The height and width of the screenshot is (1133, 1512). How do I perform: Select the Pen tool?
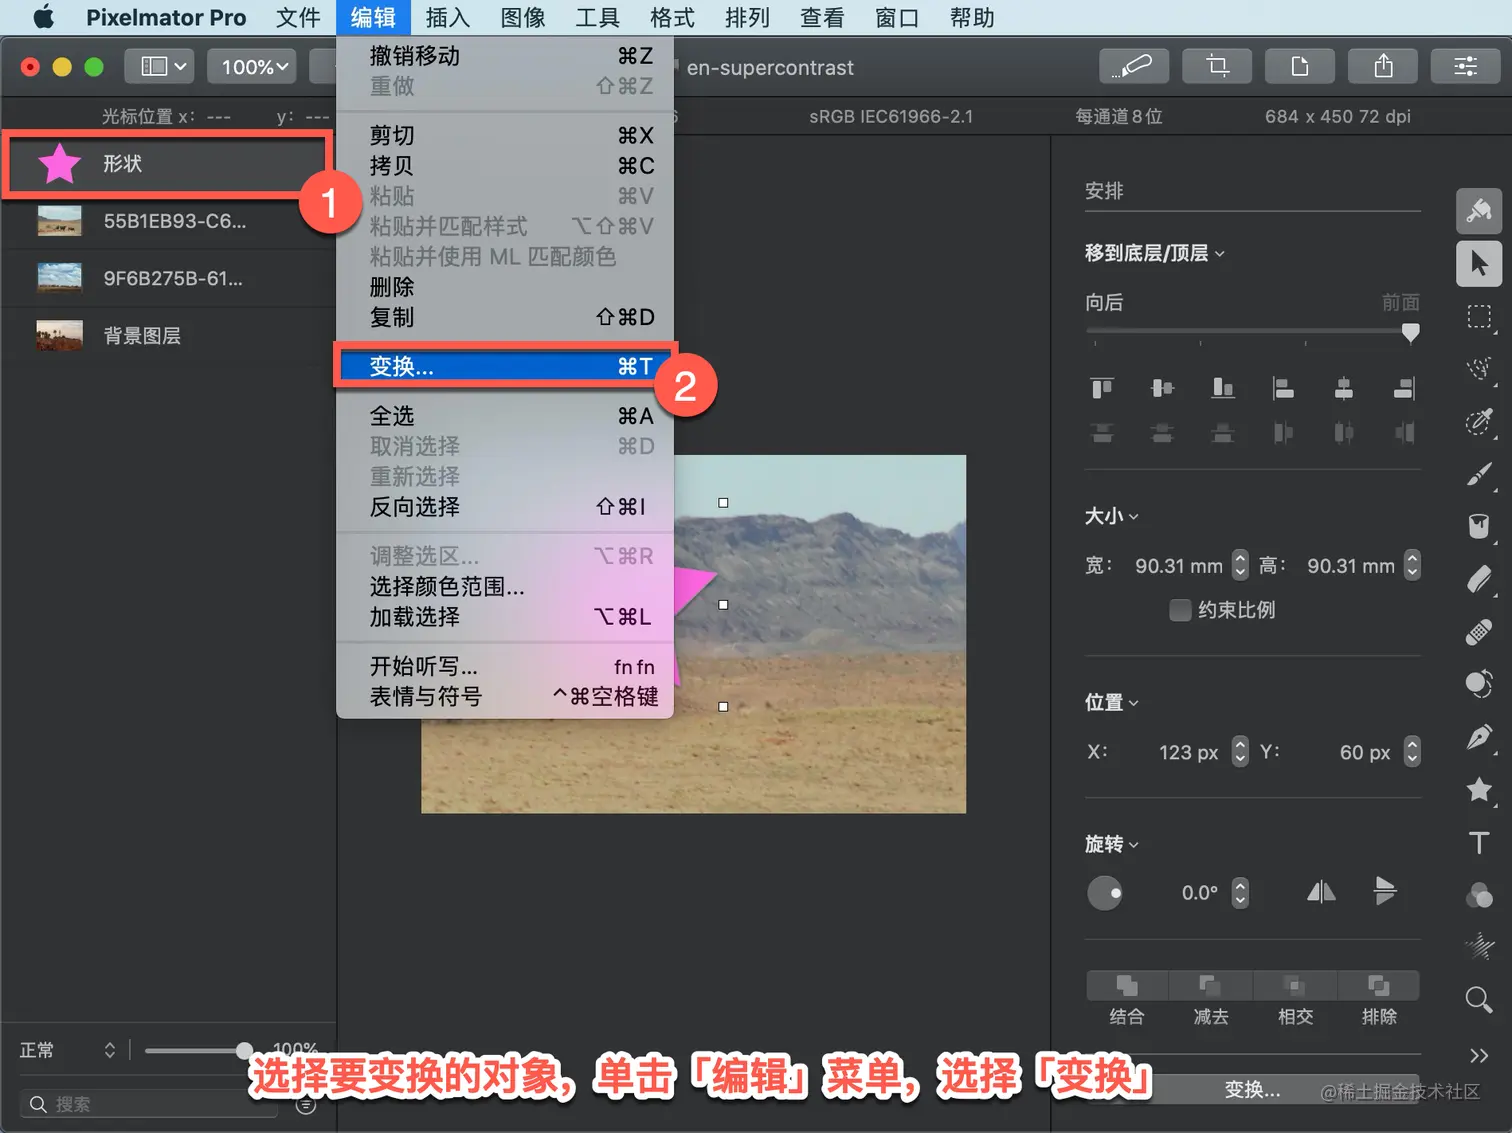pos(1479,737)
